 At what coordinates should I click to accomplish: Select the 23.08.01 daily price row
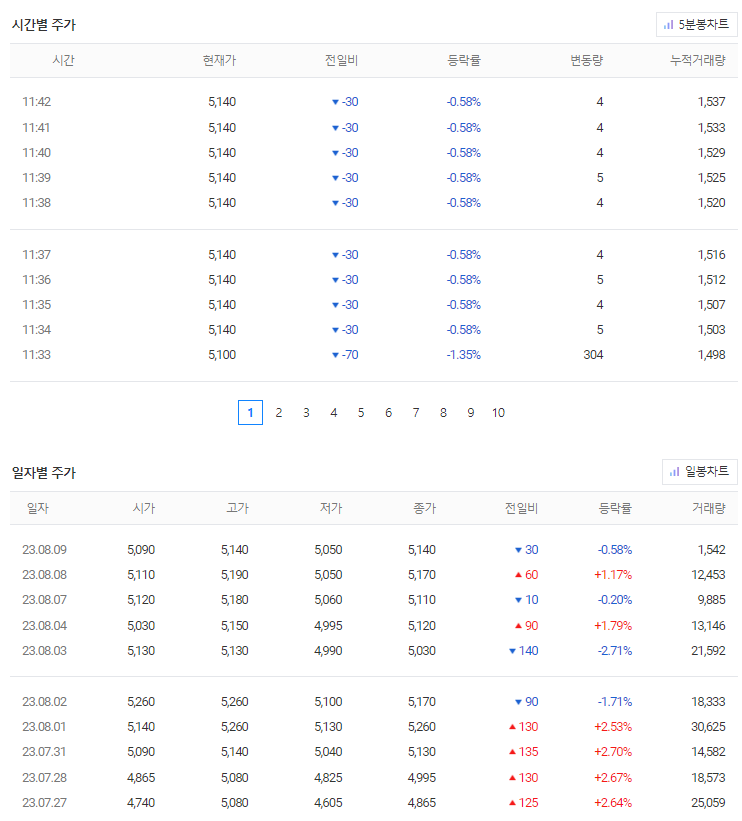pyautogui.click(x=373, y=727)
